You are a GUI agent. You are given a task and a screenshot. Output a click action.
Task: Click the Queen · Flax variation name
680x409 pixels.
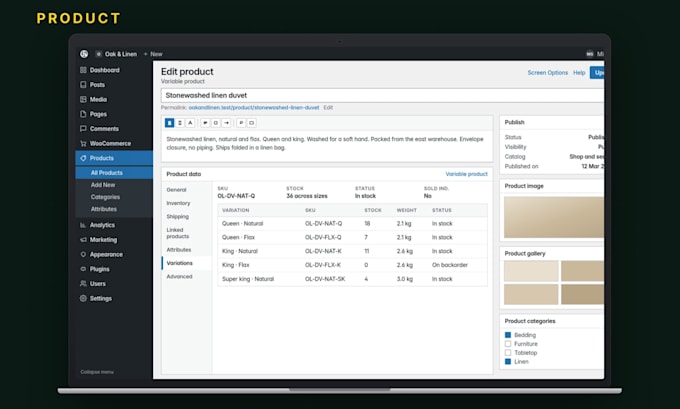tap(239, 238)
